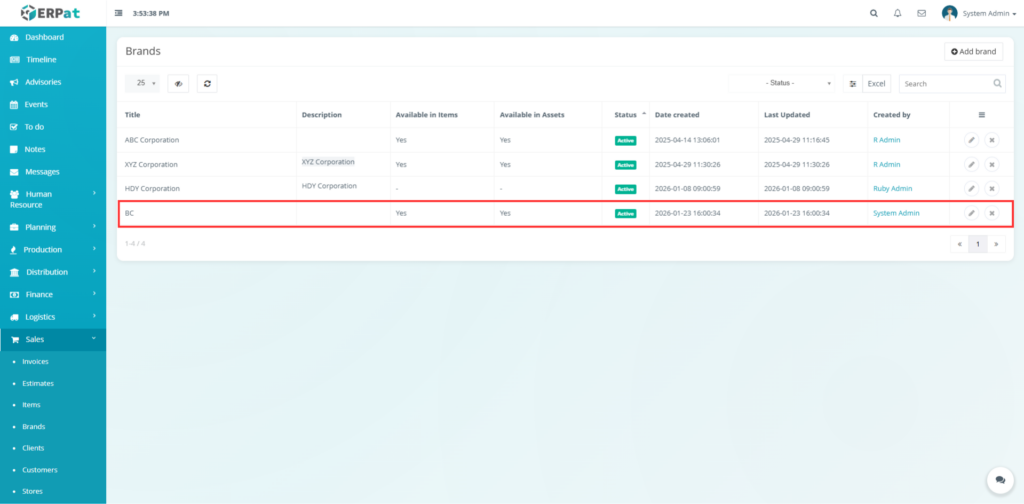
Task: Click the System Admin avatar picture
Action: click(950, 13)
